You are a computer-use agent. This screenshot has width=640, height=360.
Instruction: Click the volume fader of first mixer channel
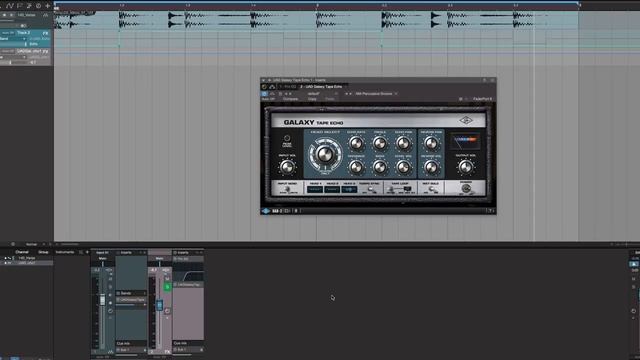click(x=102, y=300)
